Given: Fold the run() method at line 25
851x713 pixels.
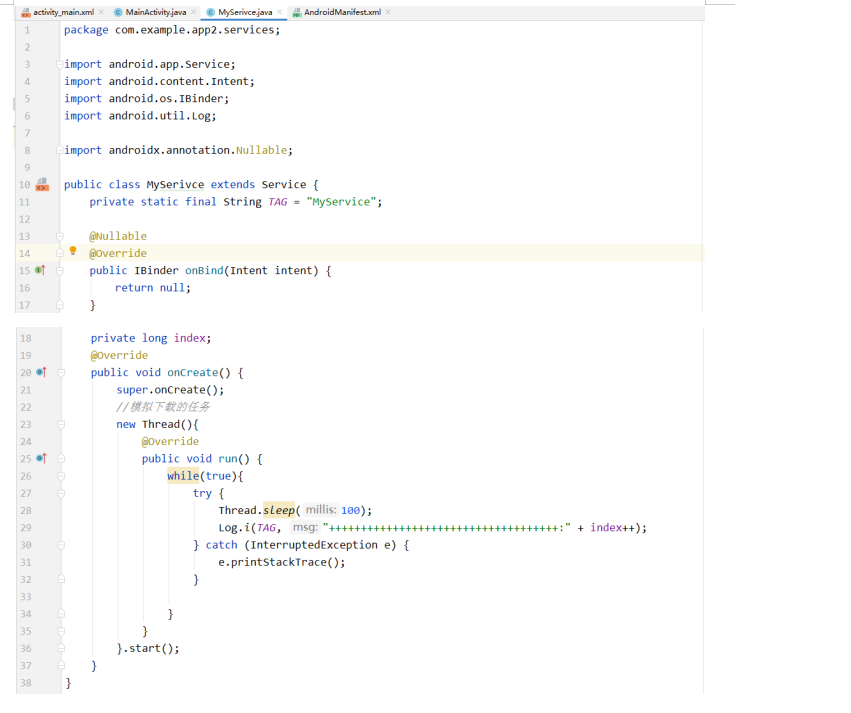Looking at the screenshot, I should tap(61, 459).
